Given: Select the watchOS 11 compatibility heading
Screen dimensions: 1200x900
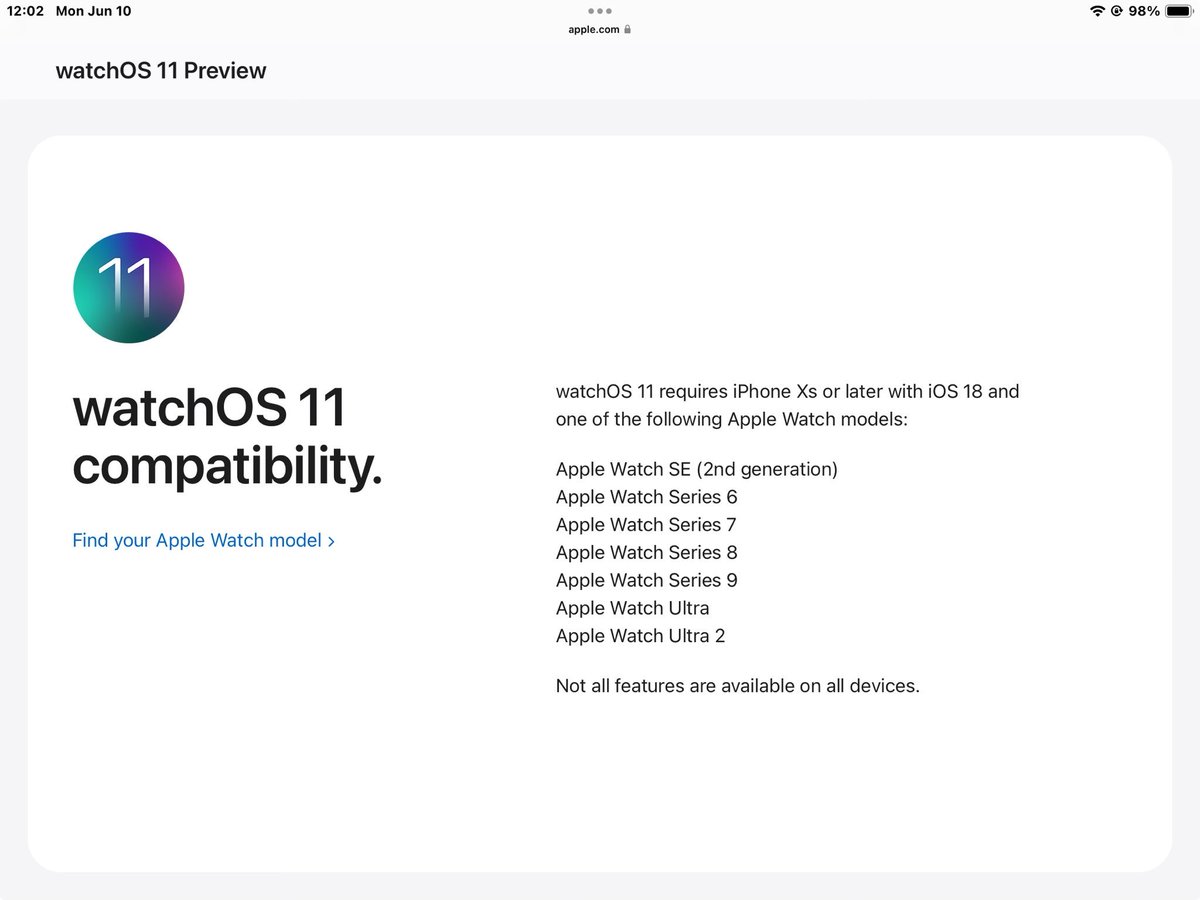Looking at the screenshot, I should [228, 437].
